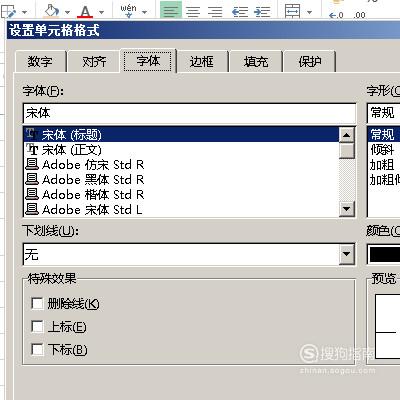Click the decrease decimal icon

point(359,15)
